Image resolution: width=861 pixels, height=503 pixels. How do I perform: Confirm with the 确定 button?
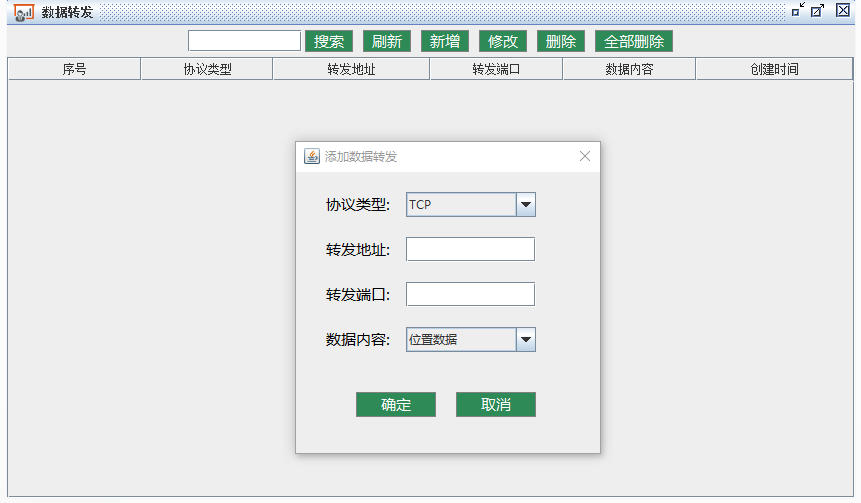coord(396,405)
